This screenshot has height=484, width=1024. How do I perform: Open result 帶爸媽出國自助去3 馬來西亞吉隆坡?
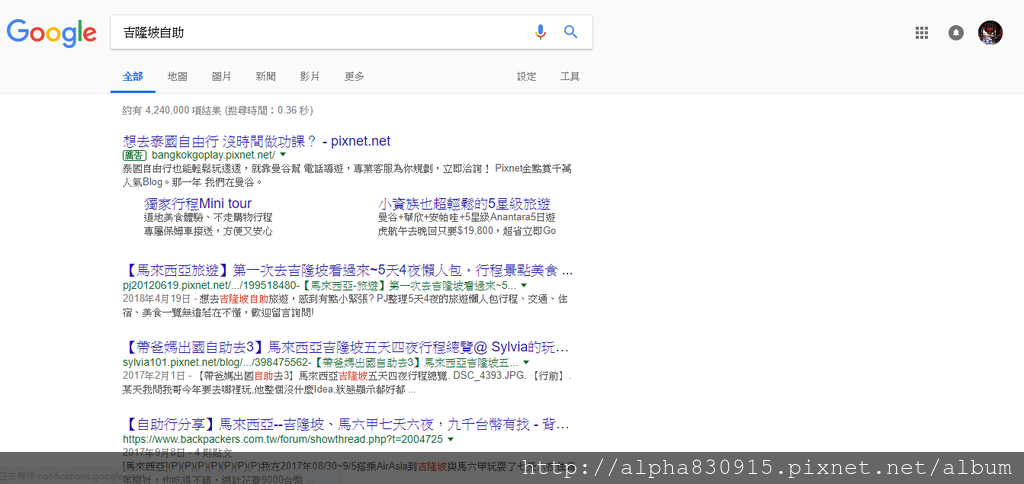345,346
